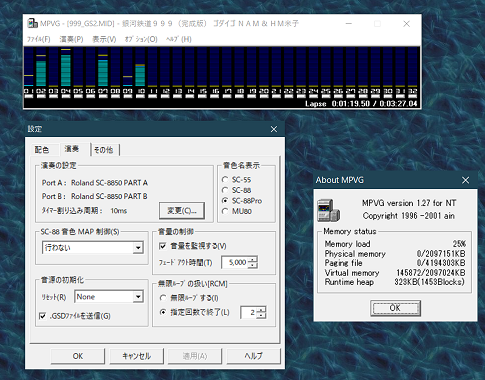Select 無限ループする(I) radio option

point(189,298)
